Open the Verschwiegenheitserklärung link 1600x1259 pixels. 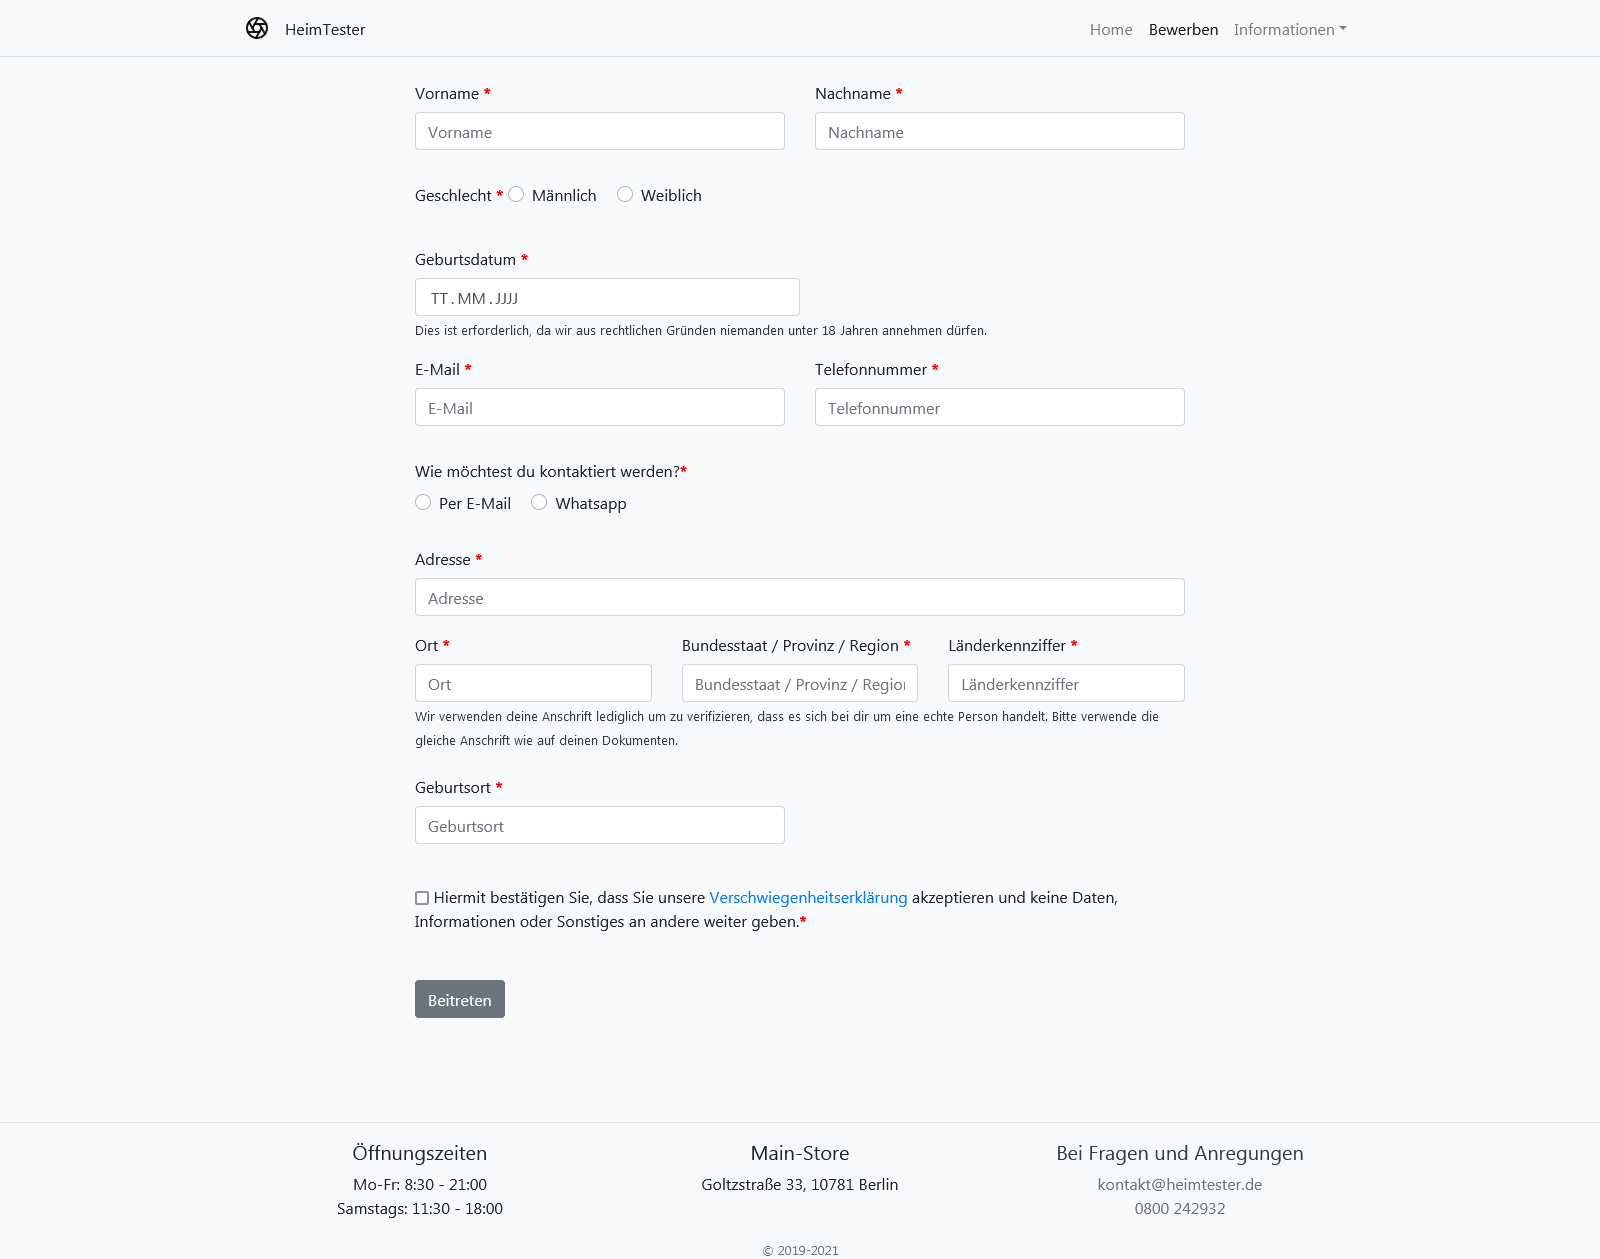click(x=808, y=898)
